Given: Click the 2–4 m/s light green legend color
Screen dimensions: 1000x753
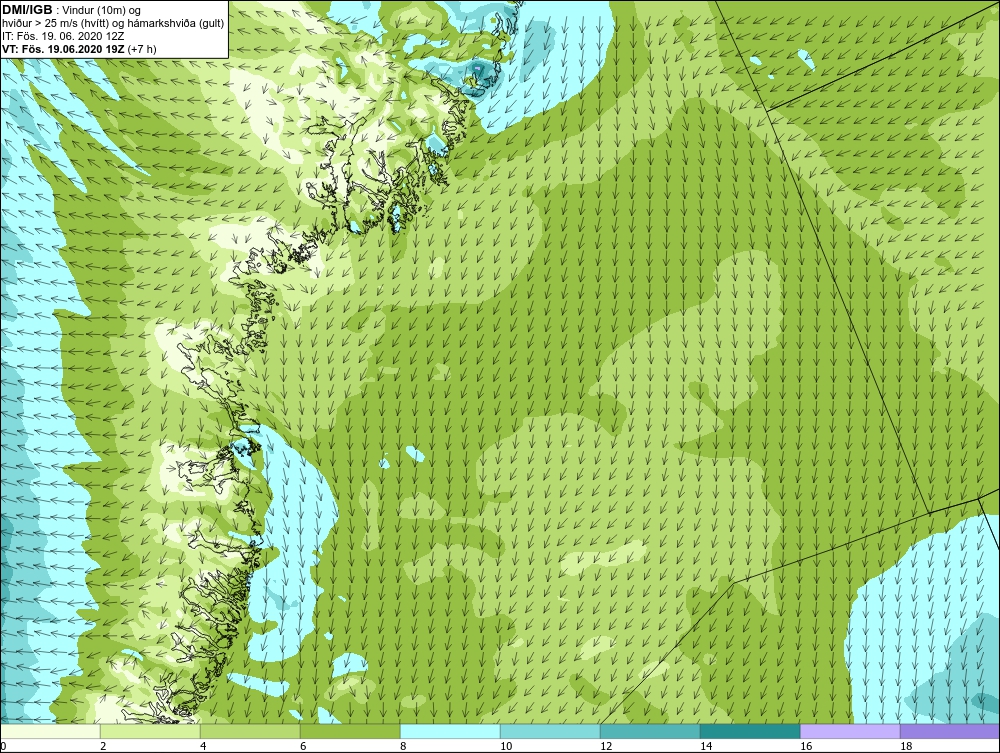Looking at the screenshot, I should coord(150,731).
